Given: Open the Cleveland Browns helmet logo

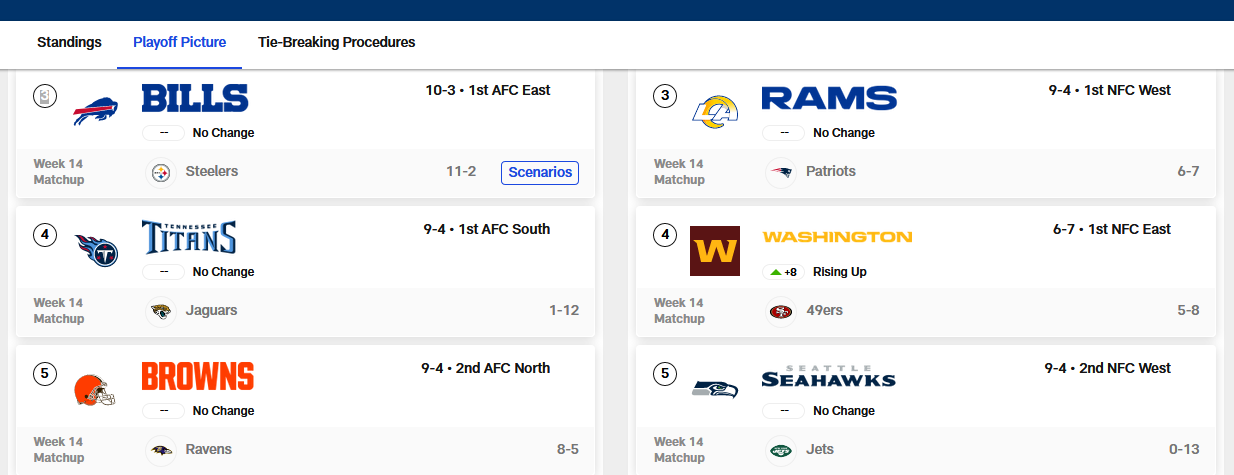Looking at the screenshot, I should coord(96,389).
